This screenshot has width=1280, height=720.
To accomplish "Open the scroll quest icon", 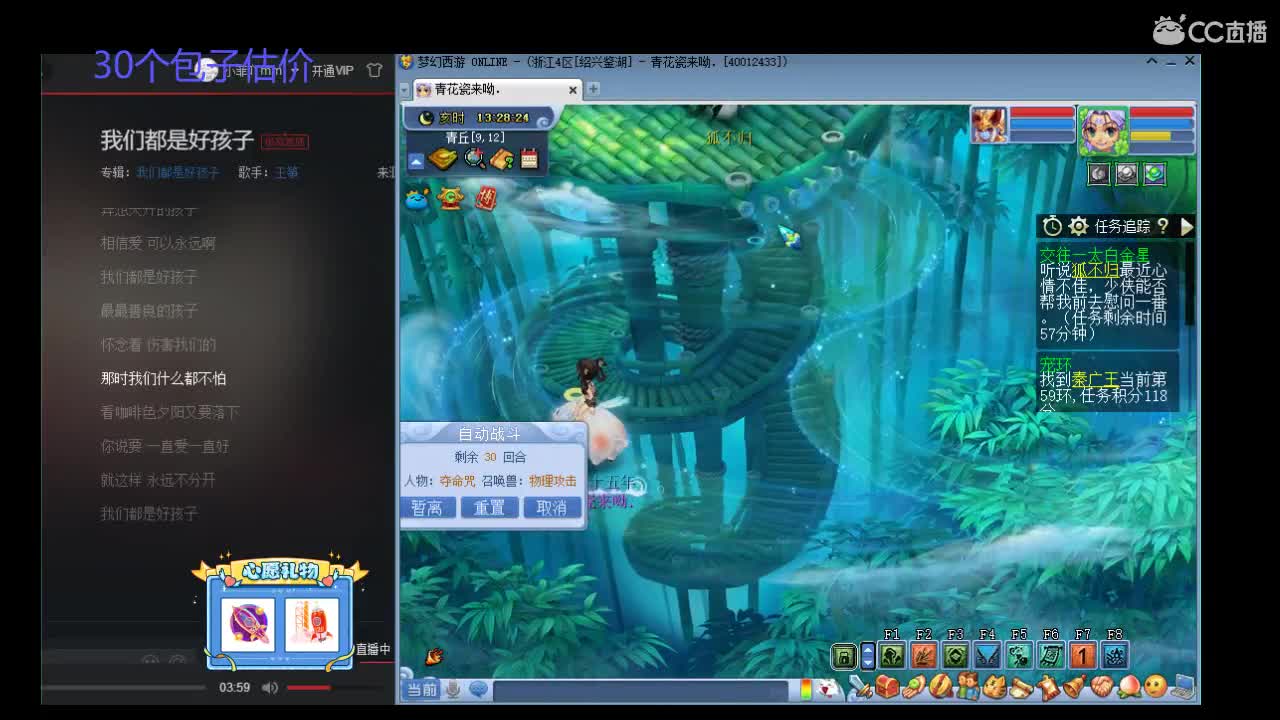I will tap(1021, 688).
